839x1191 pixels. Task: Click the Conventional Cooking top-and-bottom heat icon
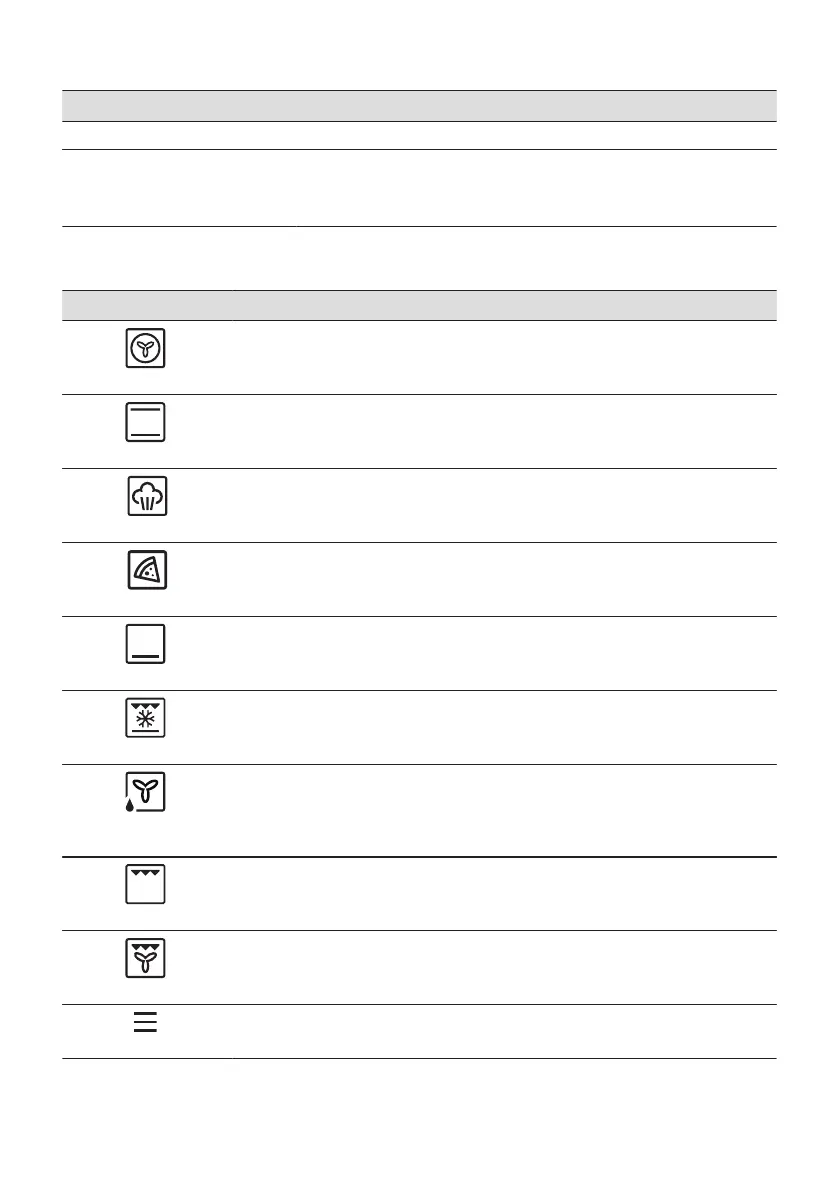(x=146, y=423)
